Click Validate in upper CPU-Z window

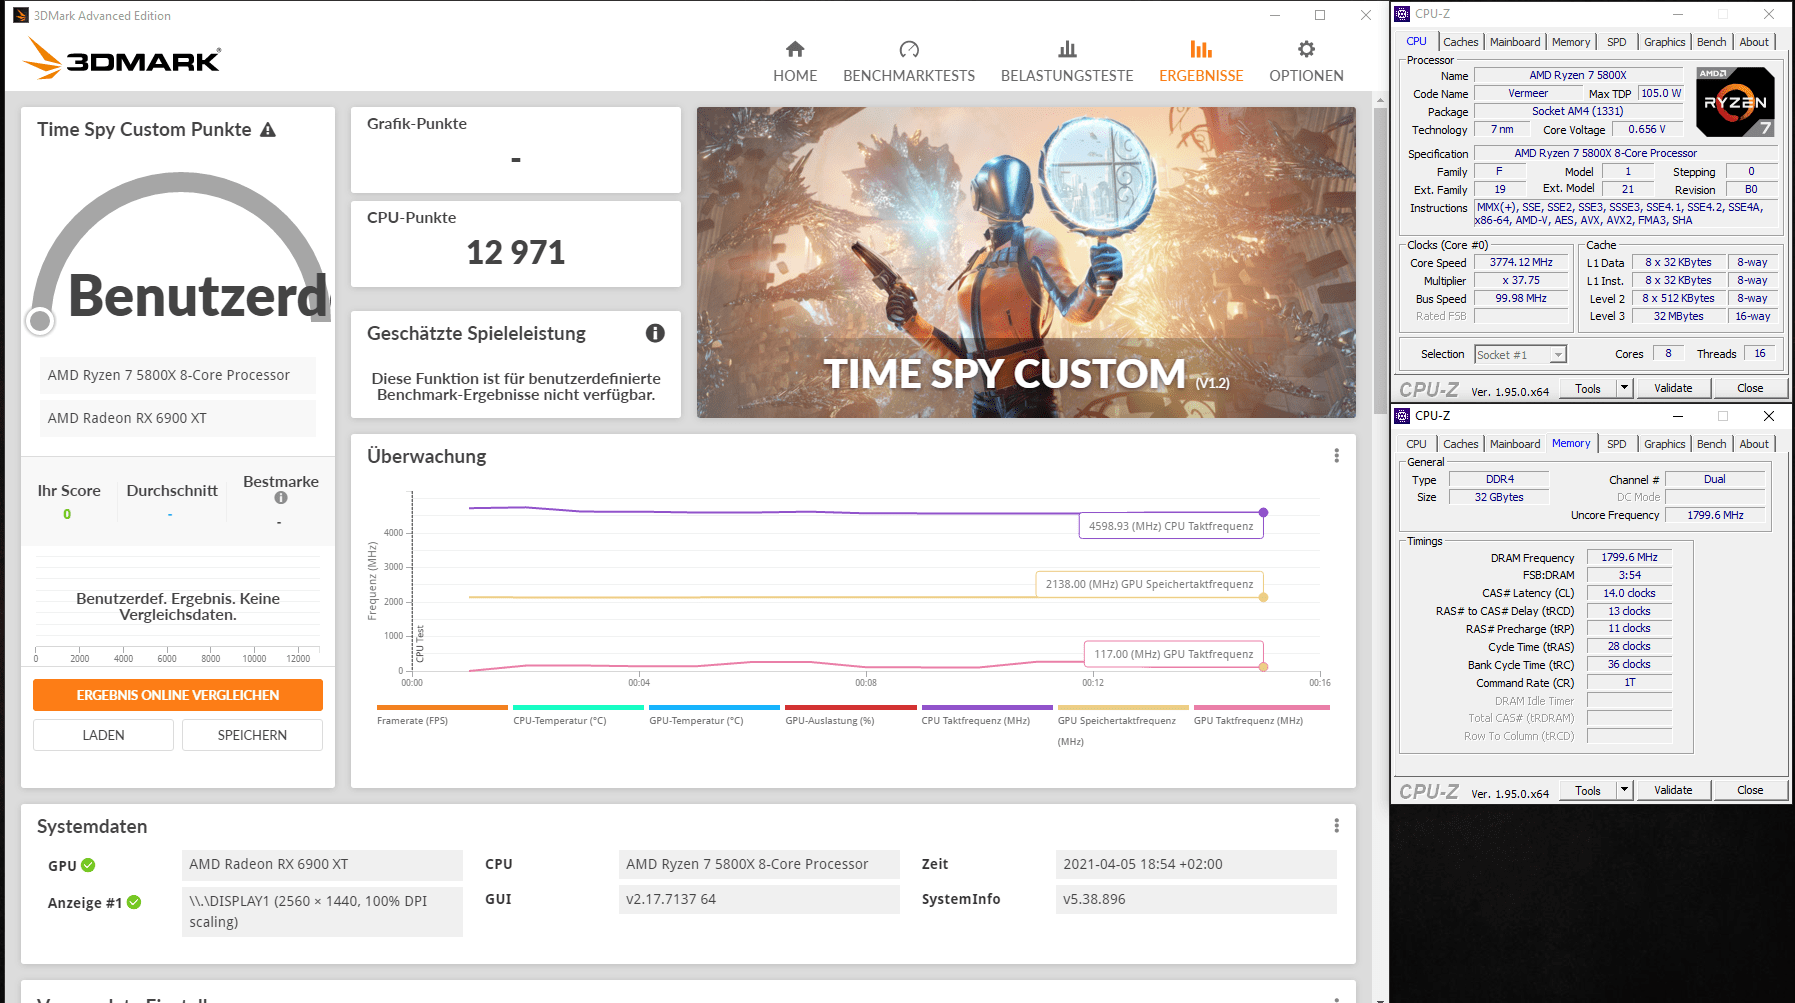click(x=1673, y=388)
